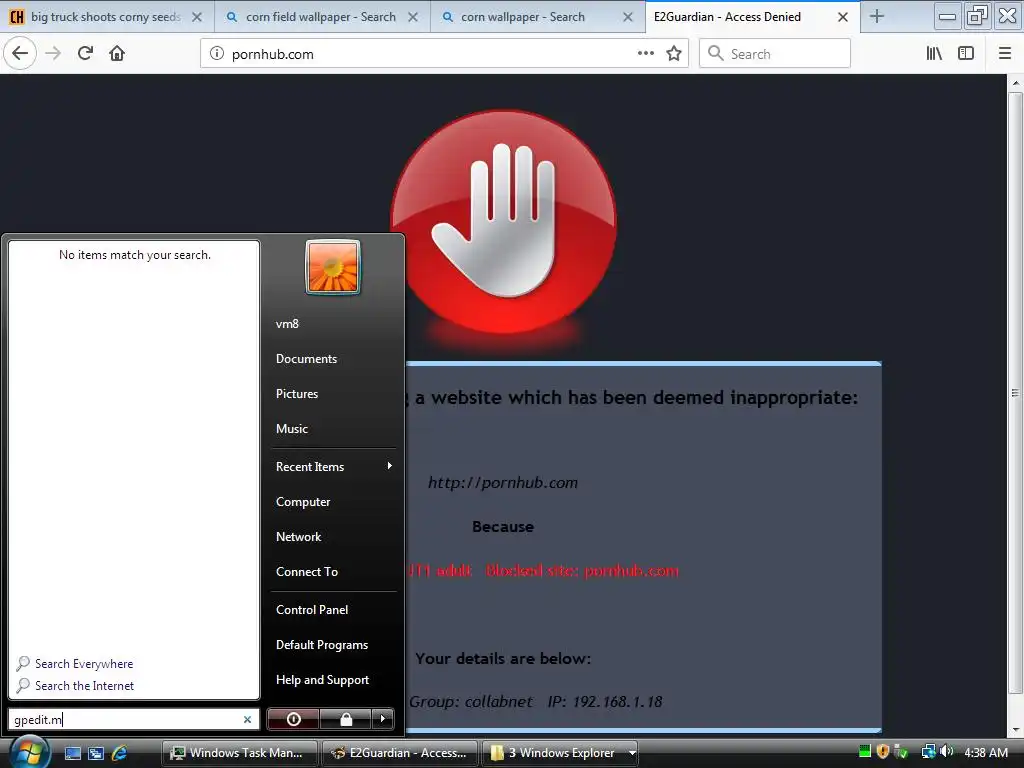Screen dimensions: 1024x768
Task: Open the Library bookshelf icon
Action: [934, 54]
